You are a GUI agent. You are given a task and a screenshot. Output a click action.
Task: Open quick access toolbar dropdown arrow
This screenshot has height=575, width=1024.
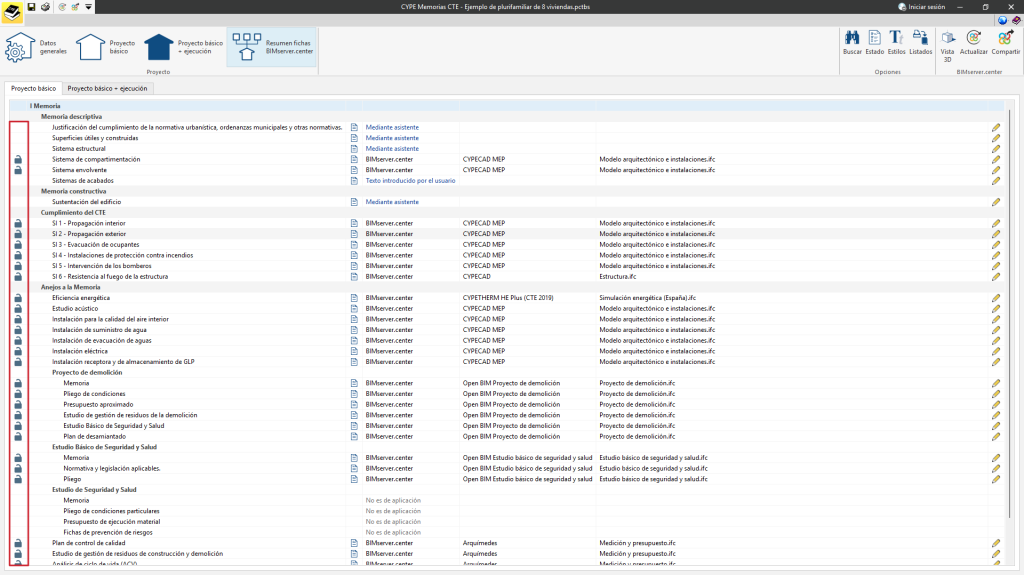88,7
